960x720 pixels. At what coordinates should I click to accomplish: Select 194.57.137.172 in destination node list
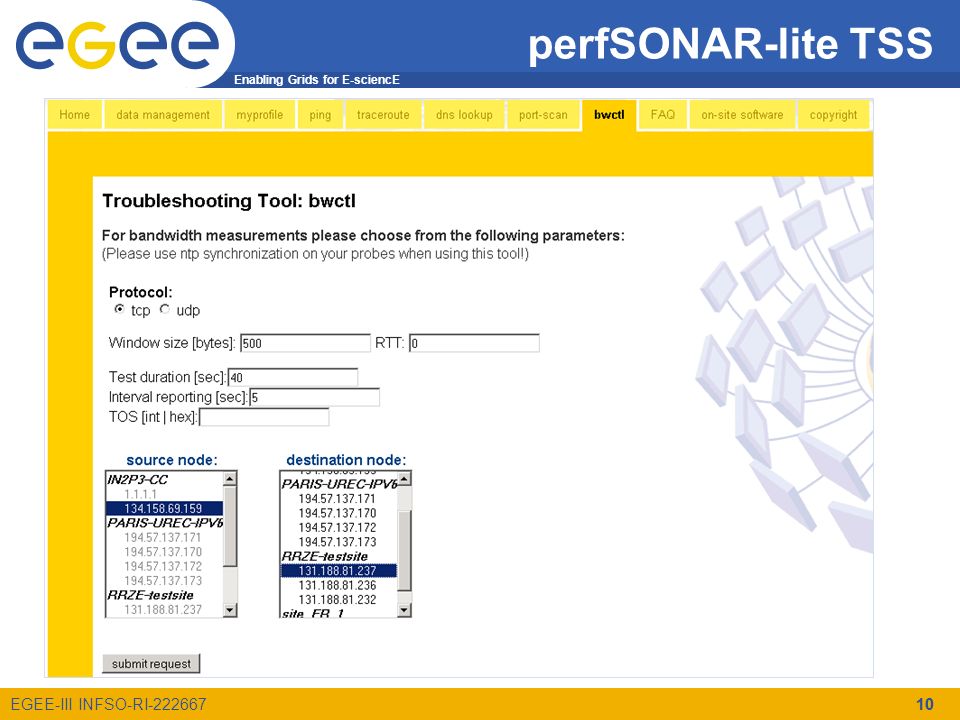(339, 528)
